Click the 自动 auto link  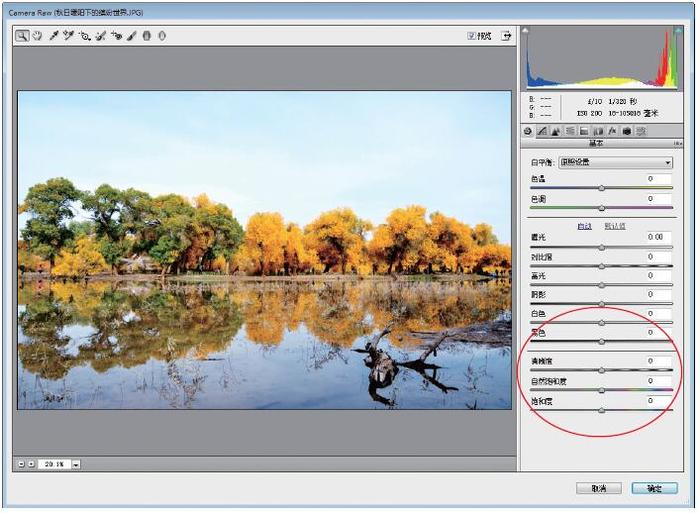pos(584,226)
